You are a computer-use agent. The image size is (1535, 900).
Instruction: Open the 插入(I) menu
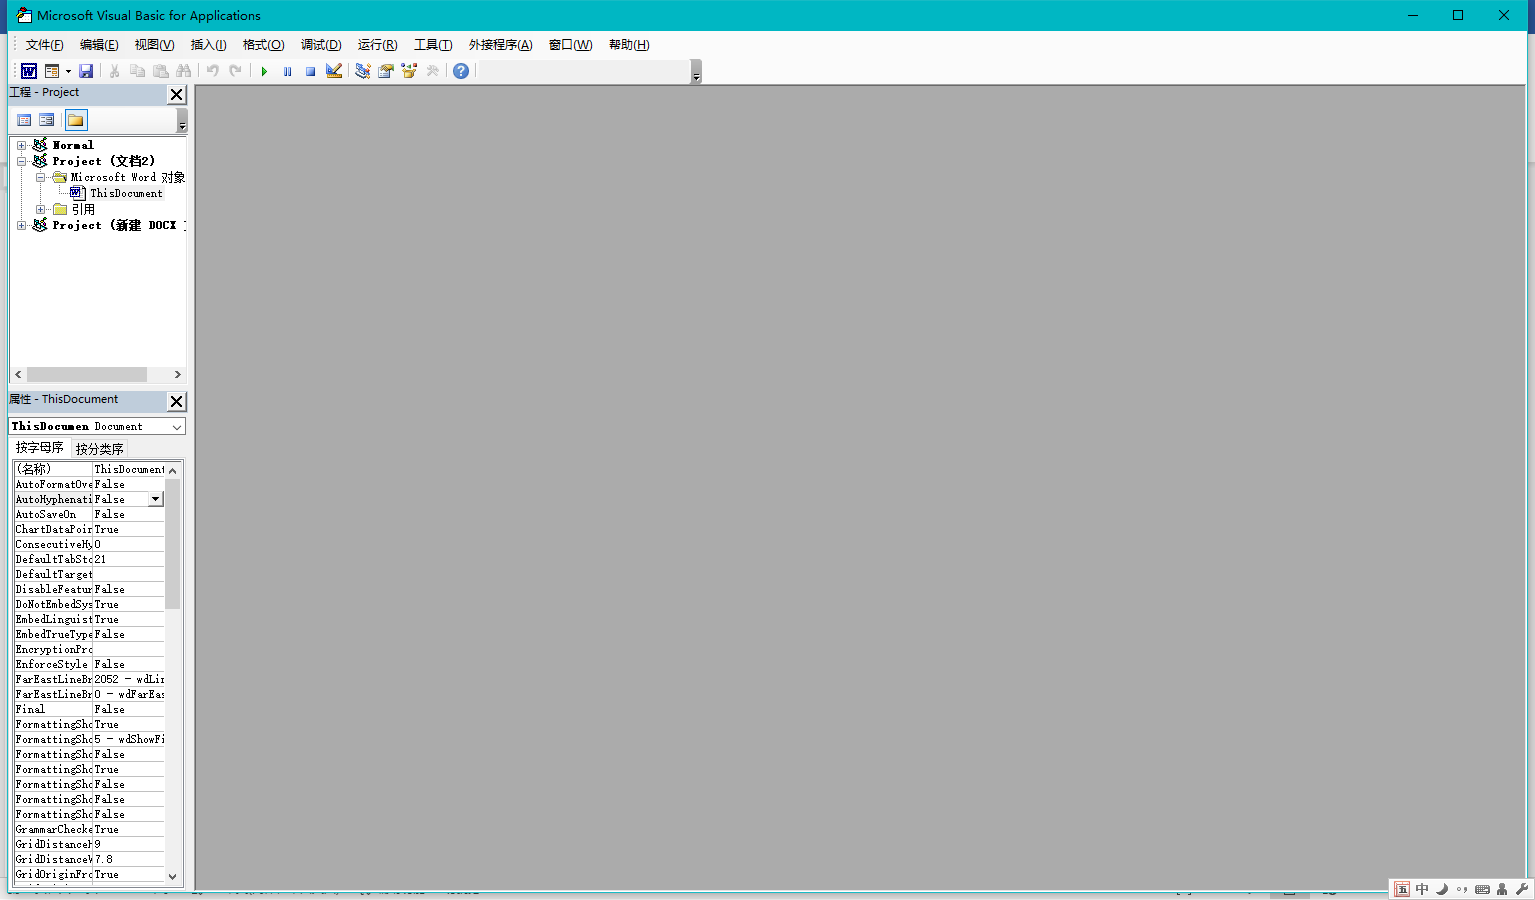[208, 45]
